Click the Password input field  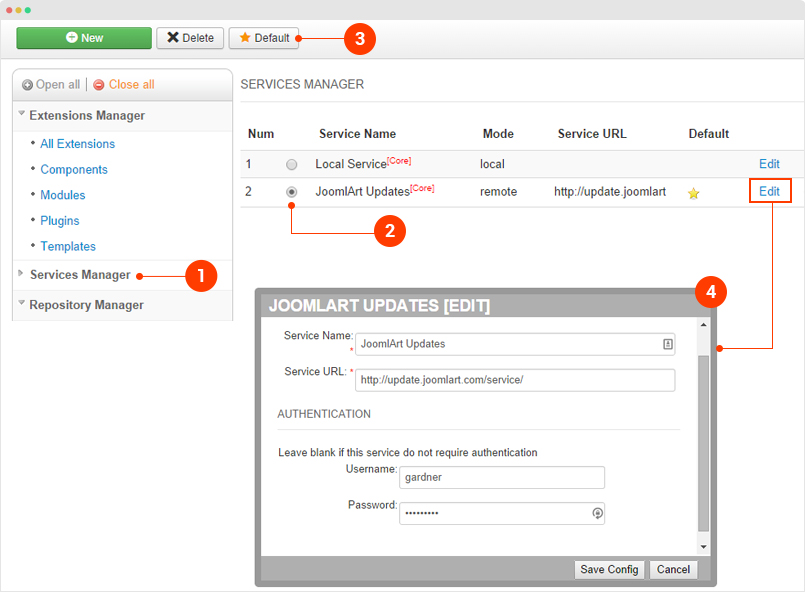[x=502, y=514]
